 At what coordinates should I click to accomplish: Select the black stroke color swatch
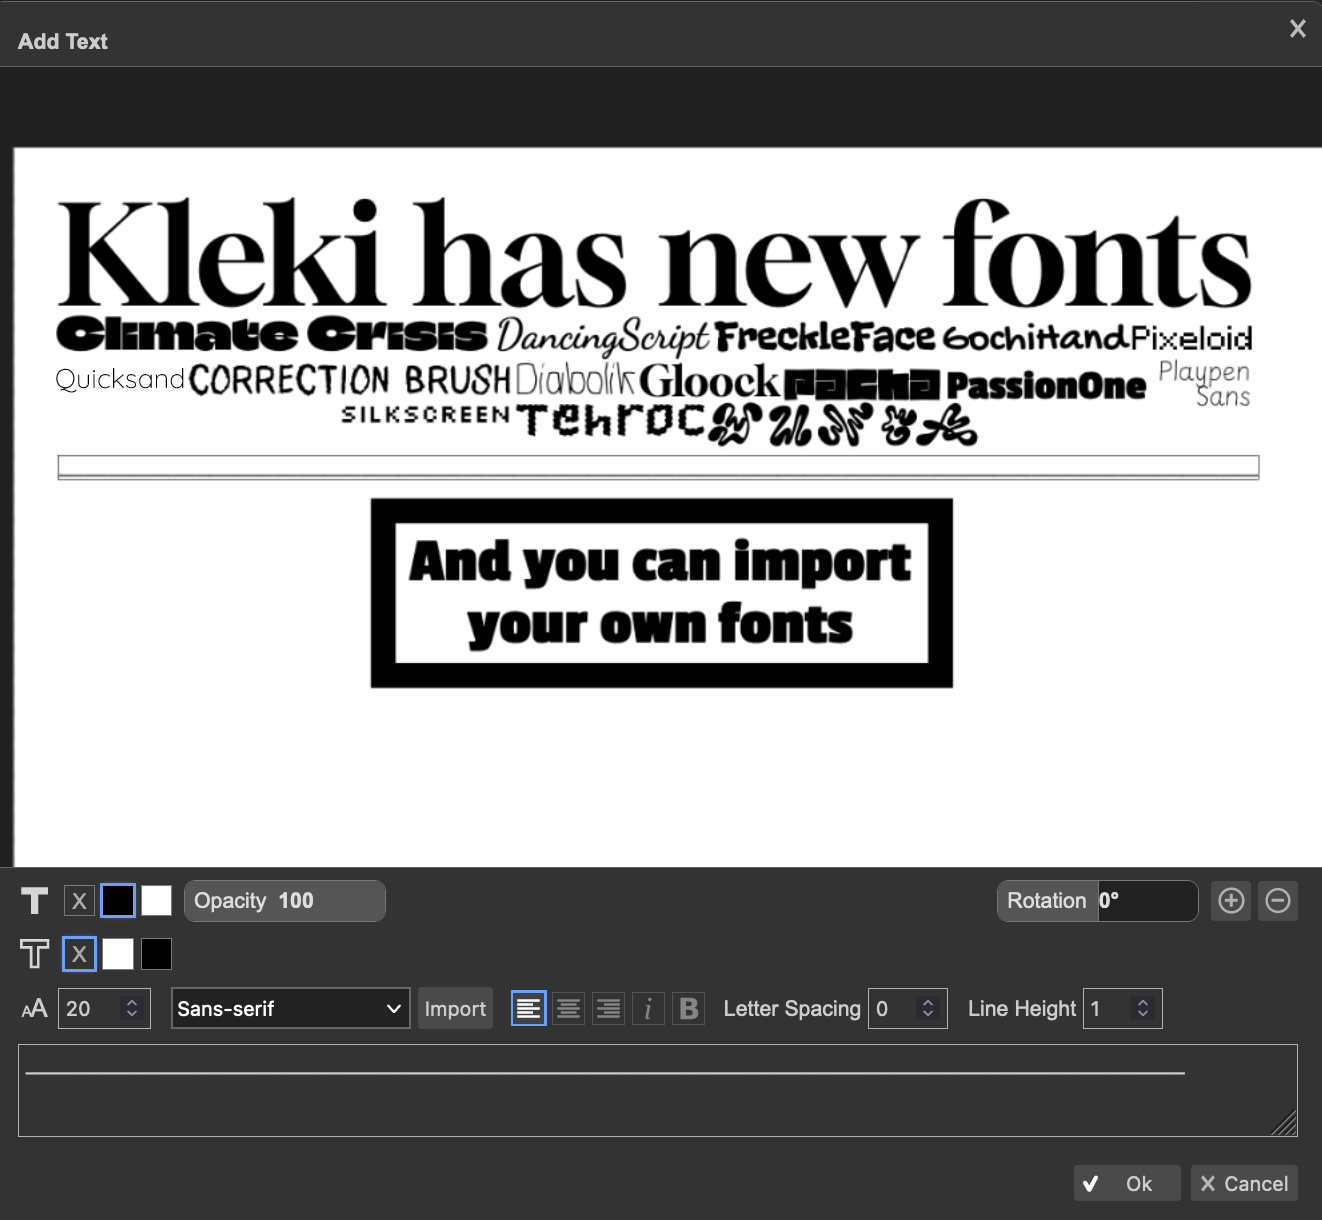pyautogui.click(x=156, y=954)
